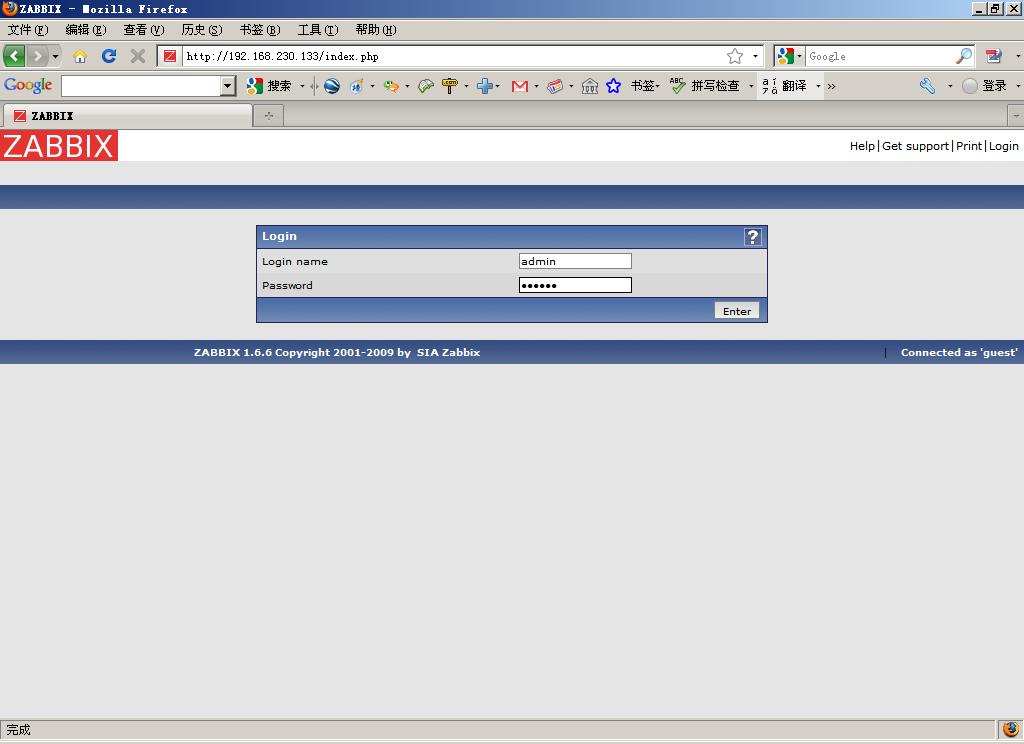Expand more toolbar items chevron
This screenshot has height=744, width=1024.
click(831, 86)
